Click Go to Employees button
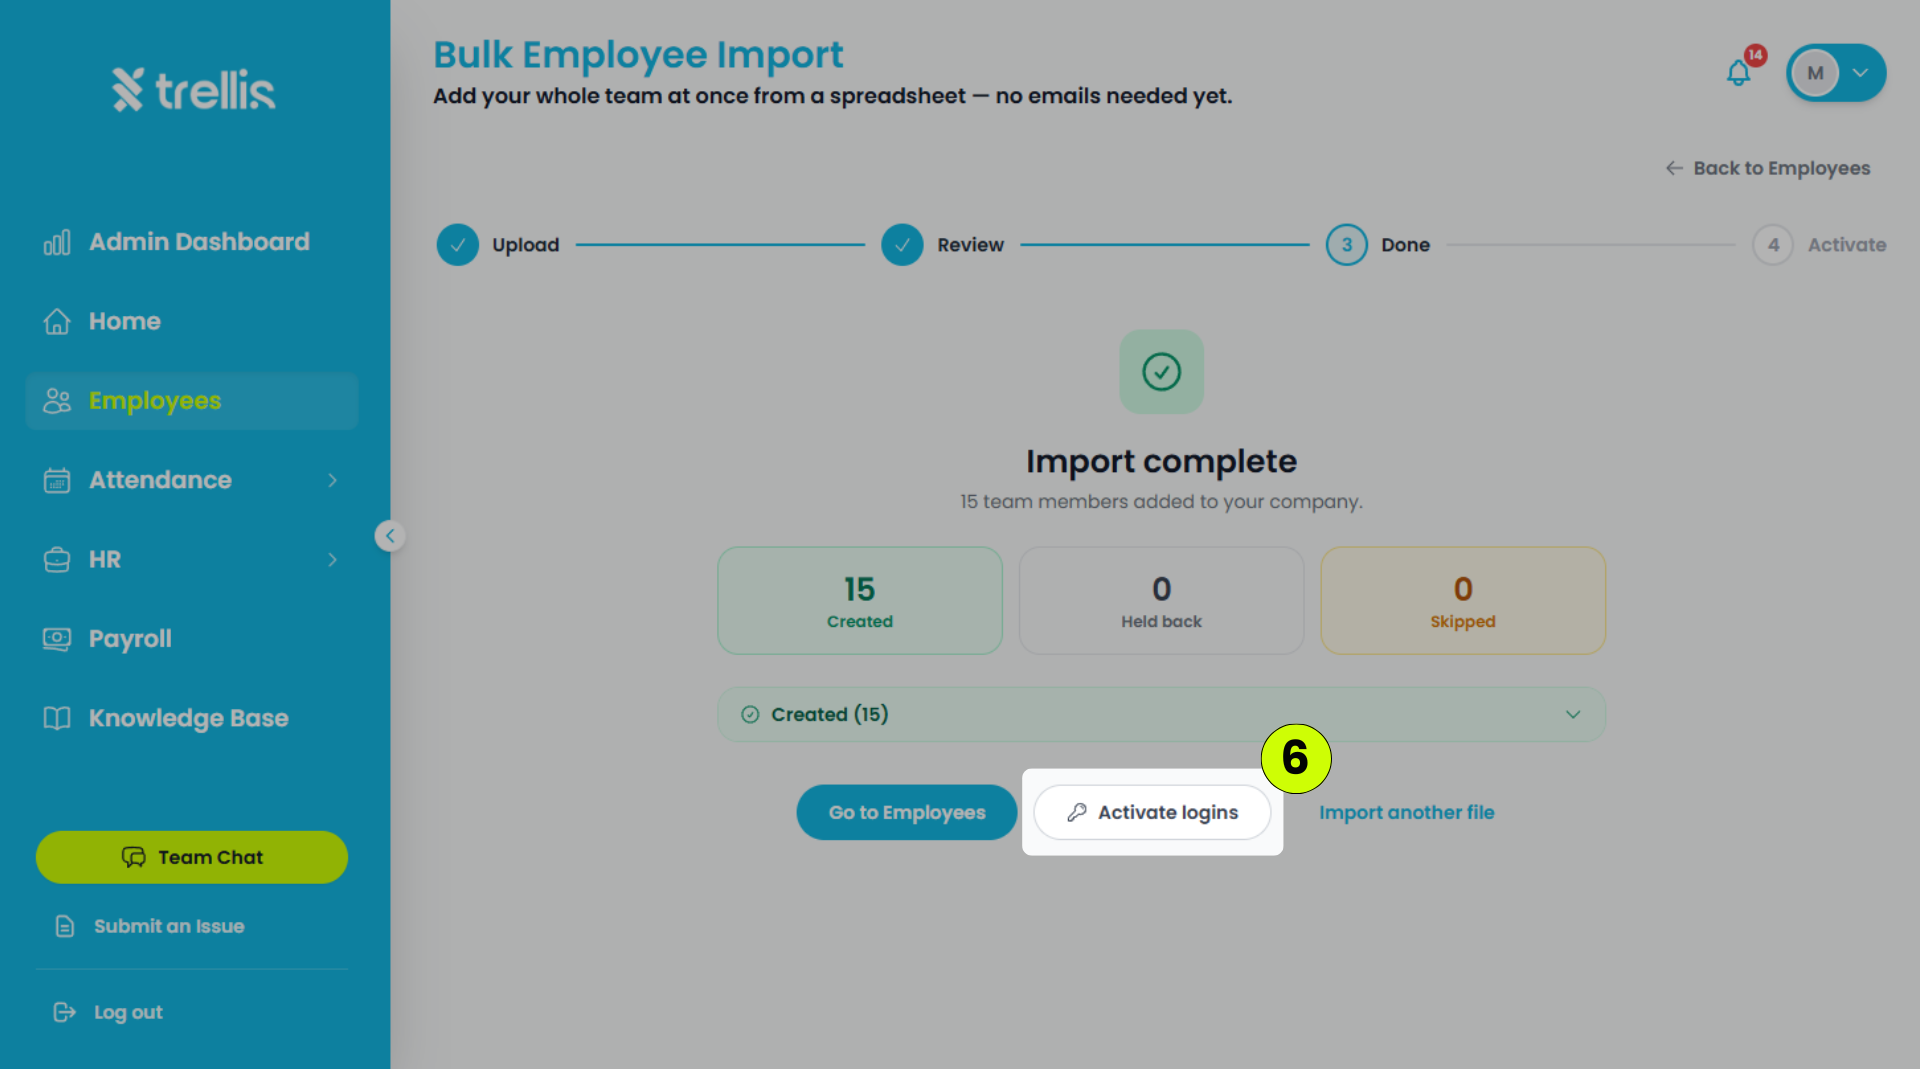This screenshot has height=1069, width=1920. [907, 812]
